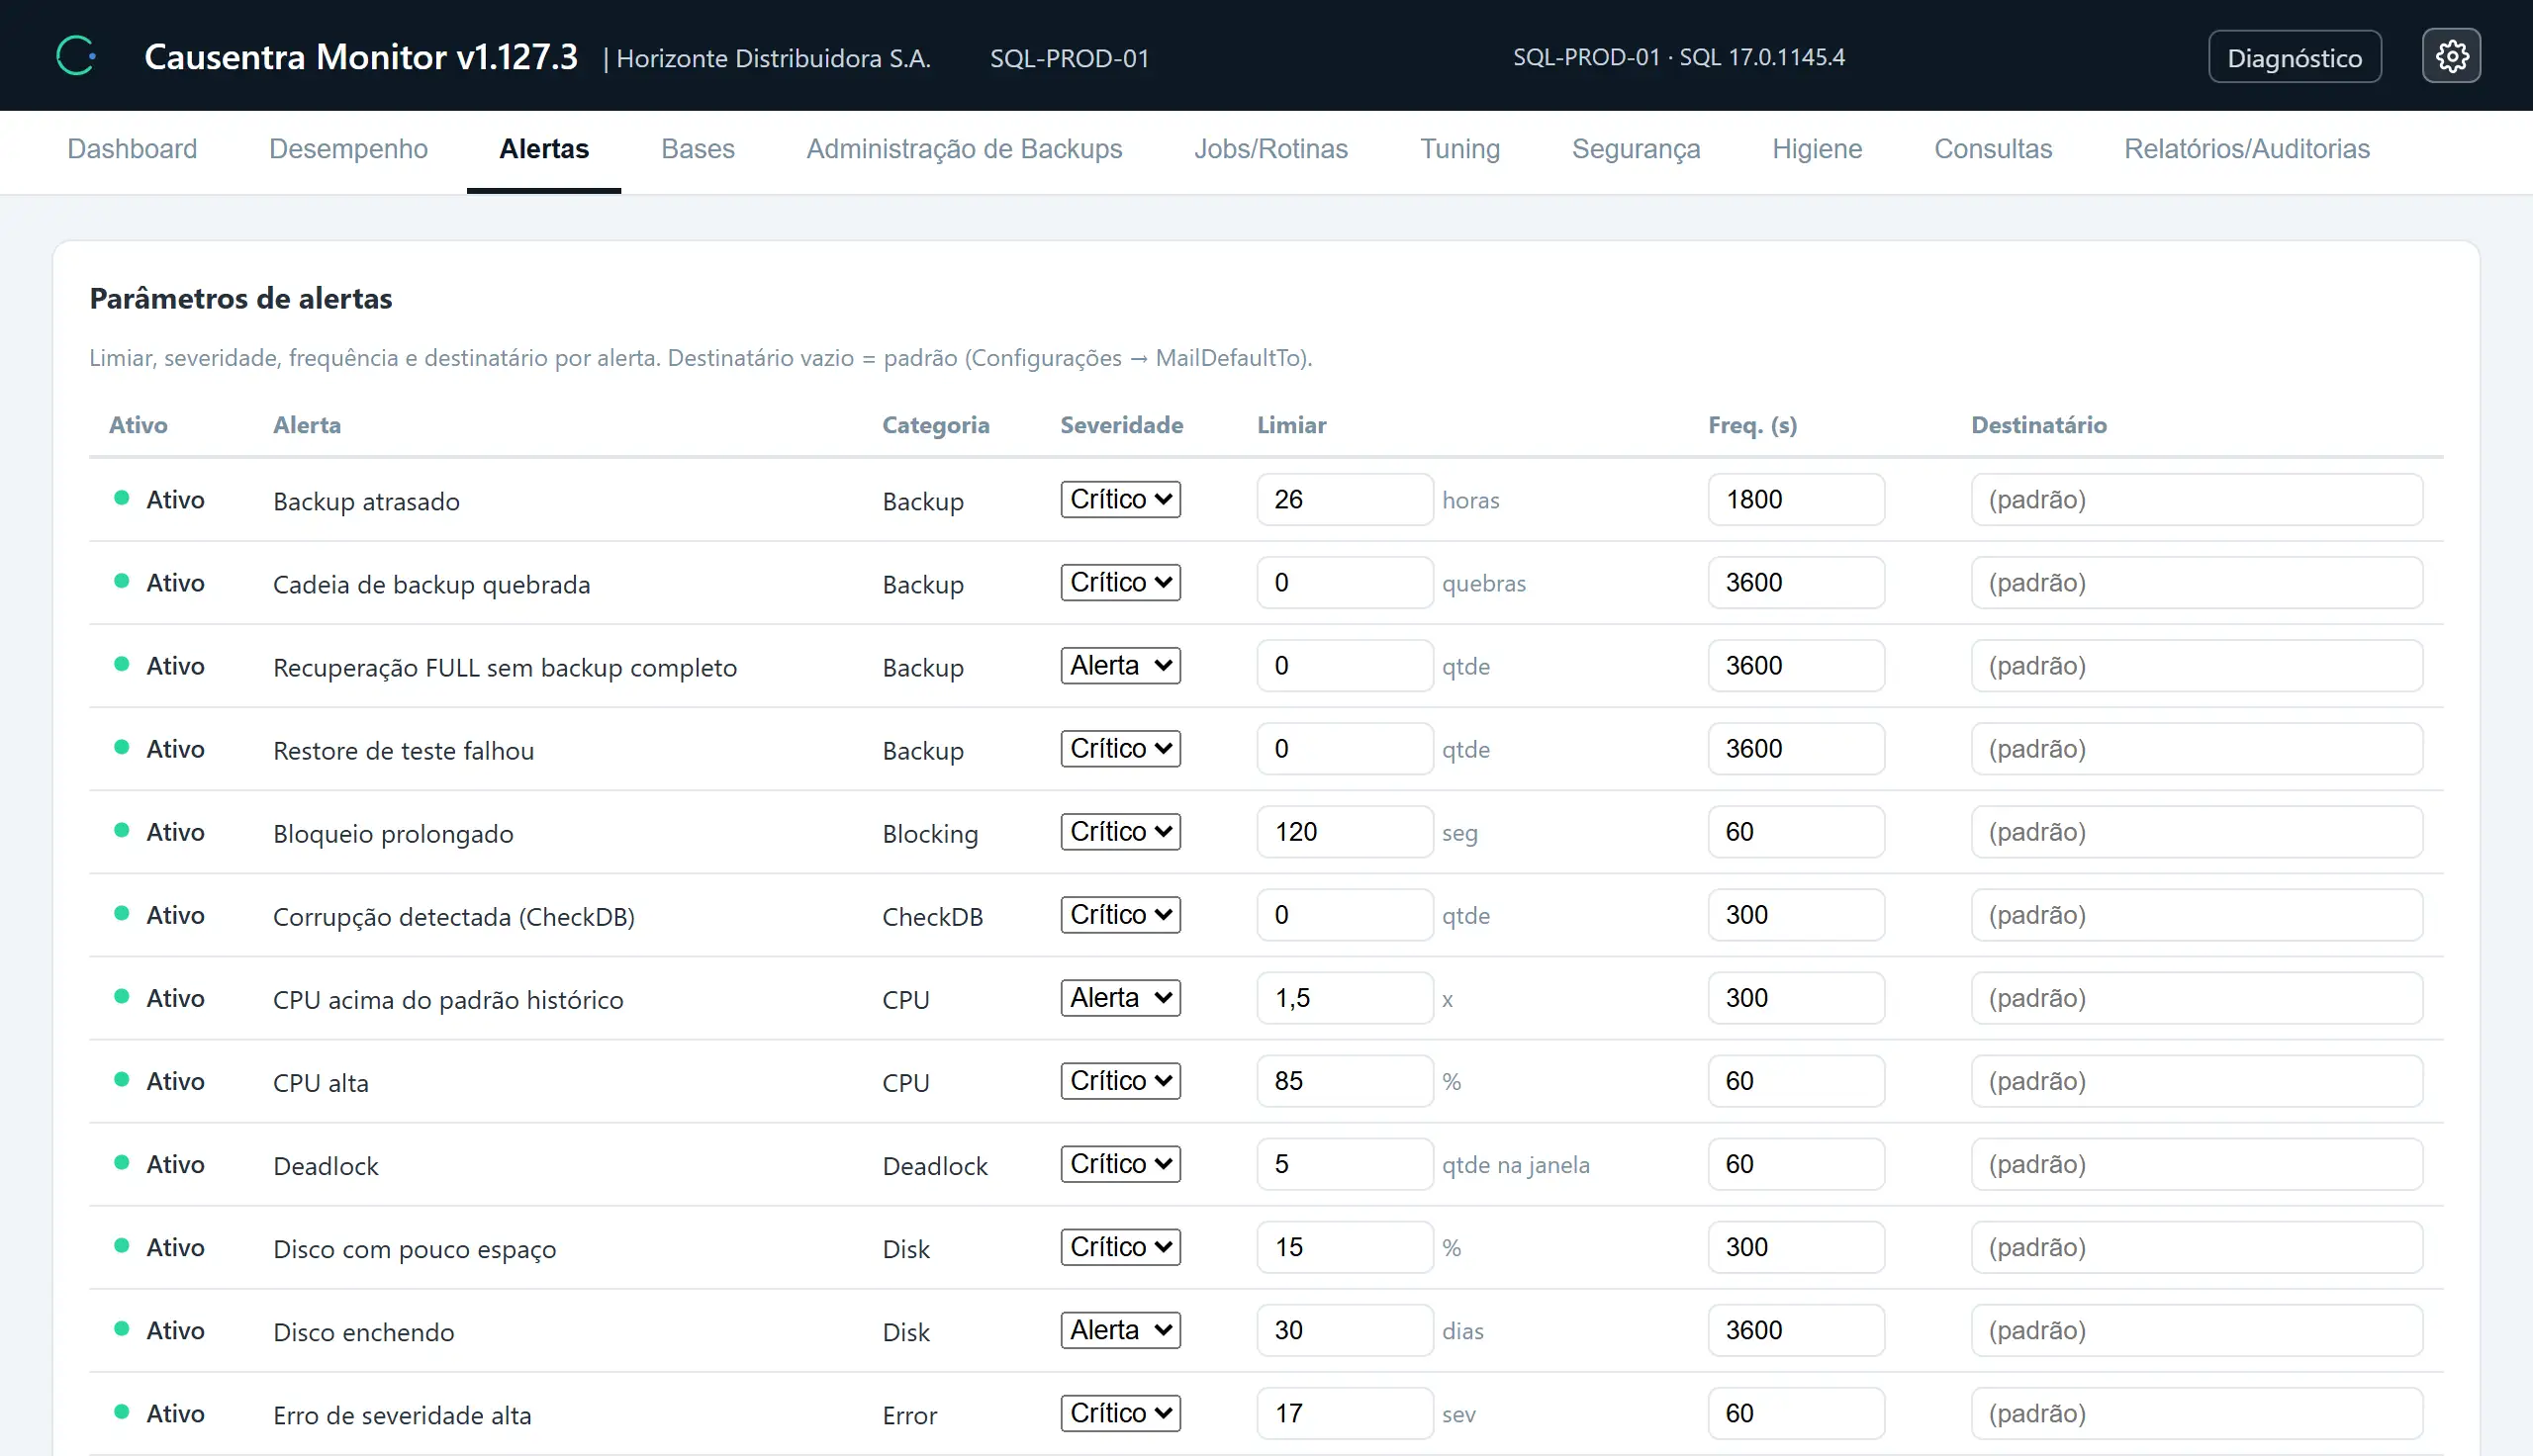The height and width of the screenshot is (1456, 2533).
Task: Go to the Bases tab
Action: click(x=698, y=149)
